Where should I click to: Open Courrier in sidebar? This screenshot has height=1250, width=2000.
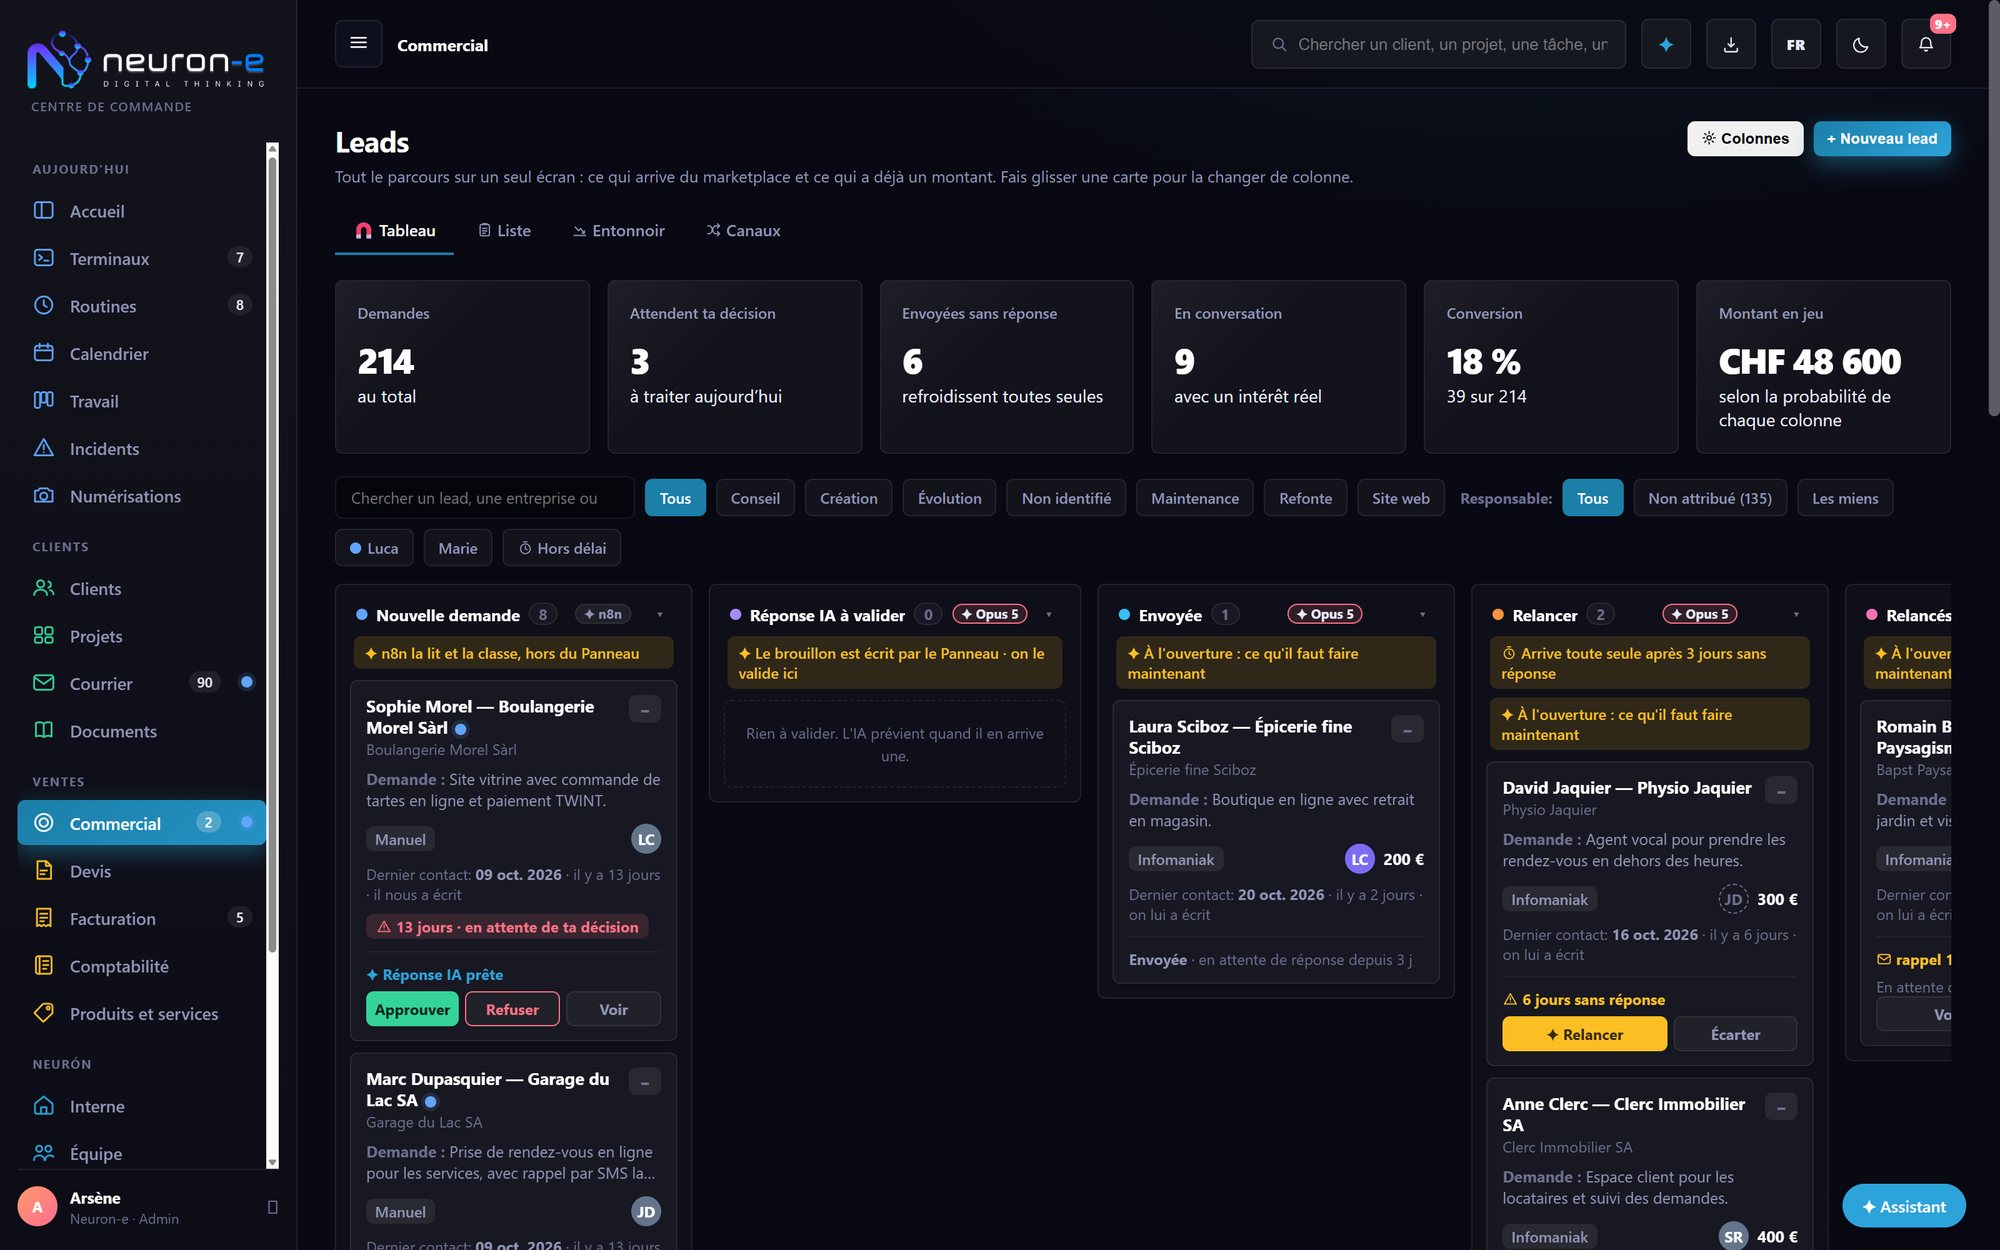point(141,683)
